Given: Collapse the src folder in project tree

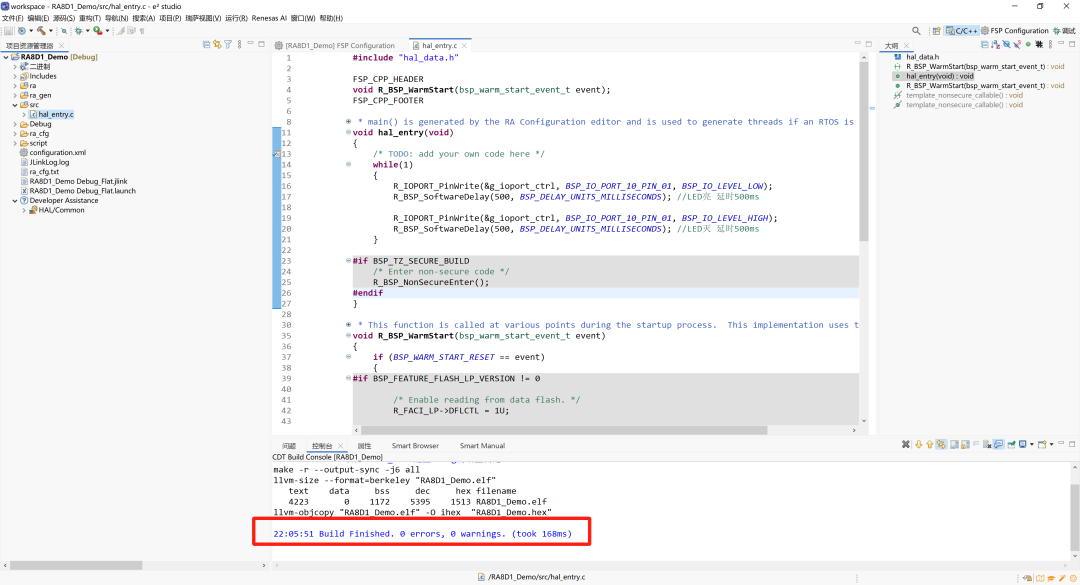Looking at the screenshot, I should [x=15, y=105].
